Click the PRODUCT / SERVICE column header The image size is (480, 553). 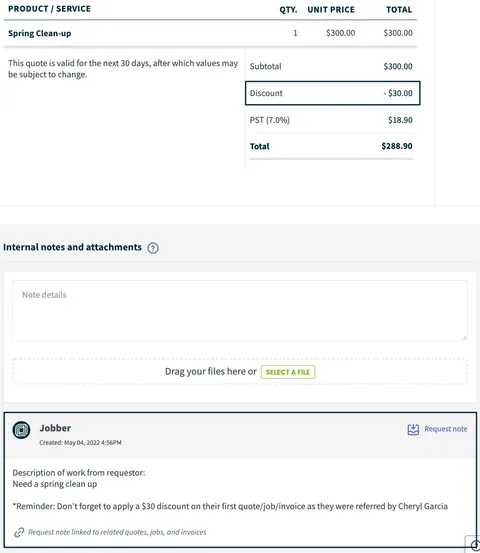pyautogui.click(x=49, y=9)
